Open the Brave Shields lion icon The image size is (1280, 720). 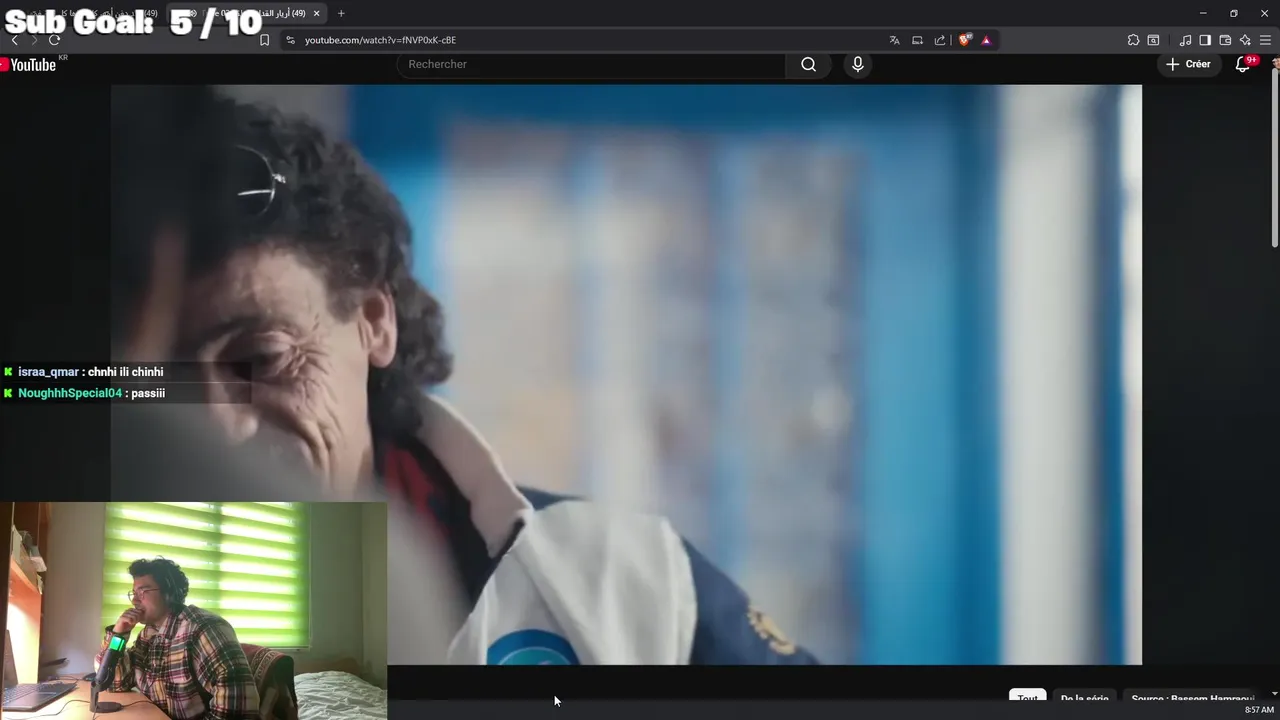964,40
